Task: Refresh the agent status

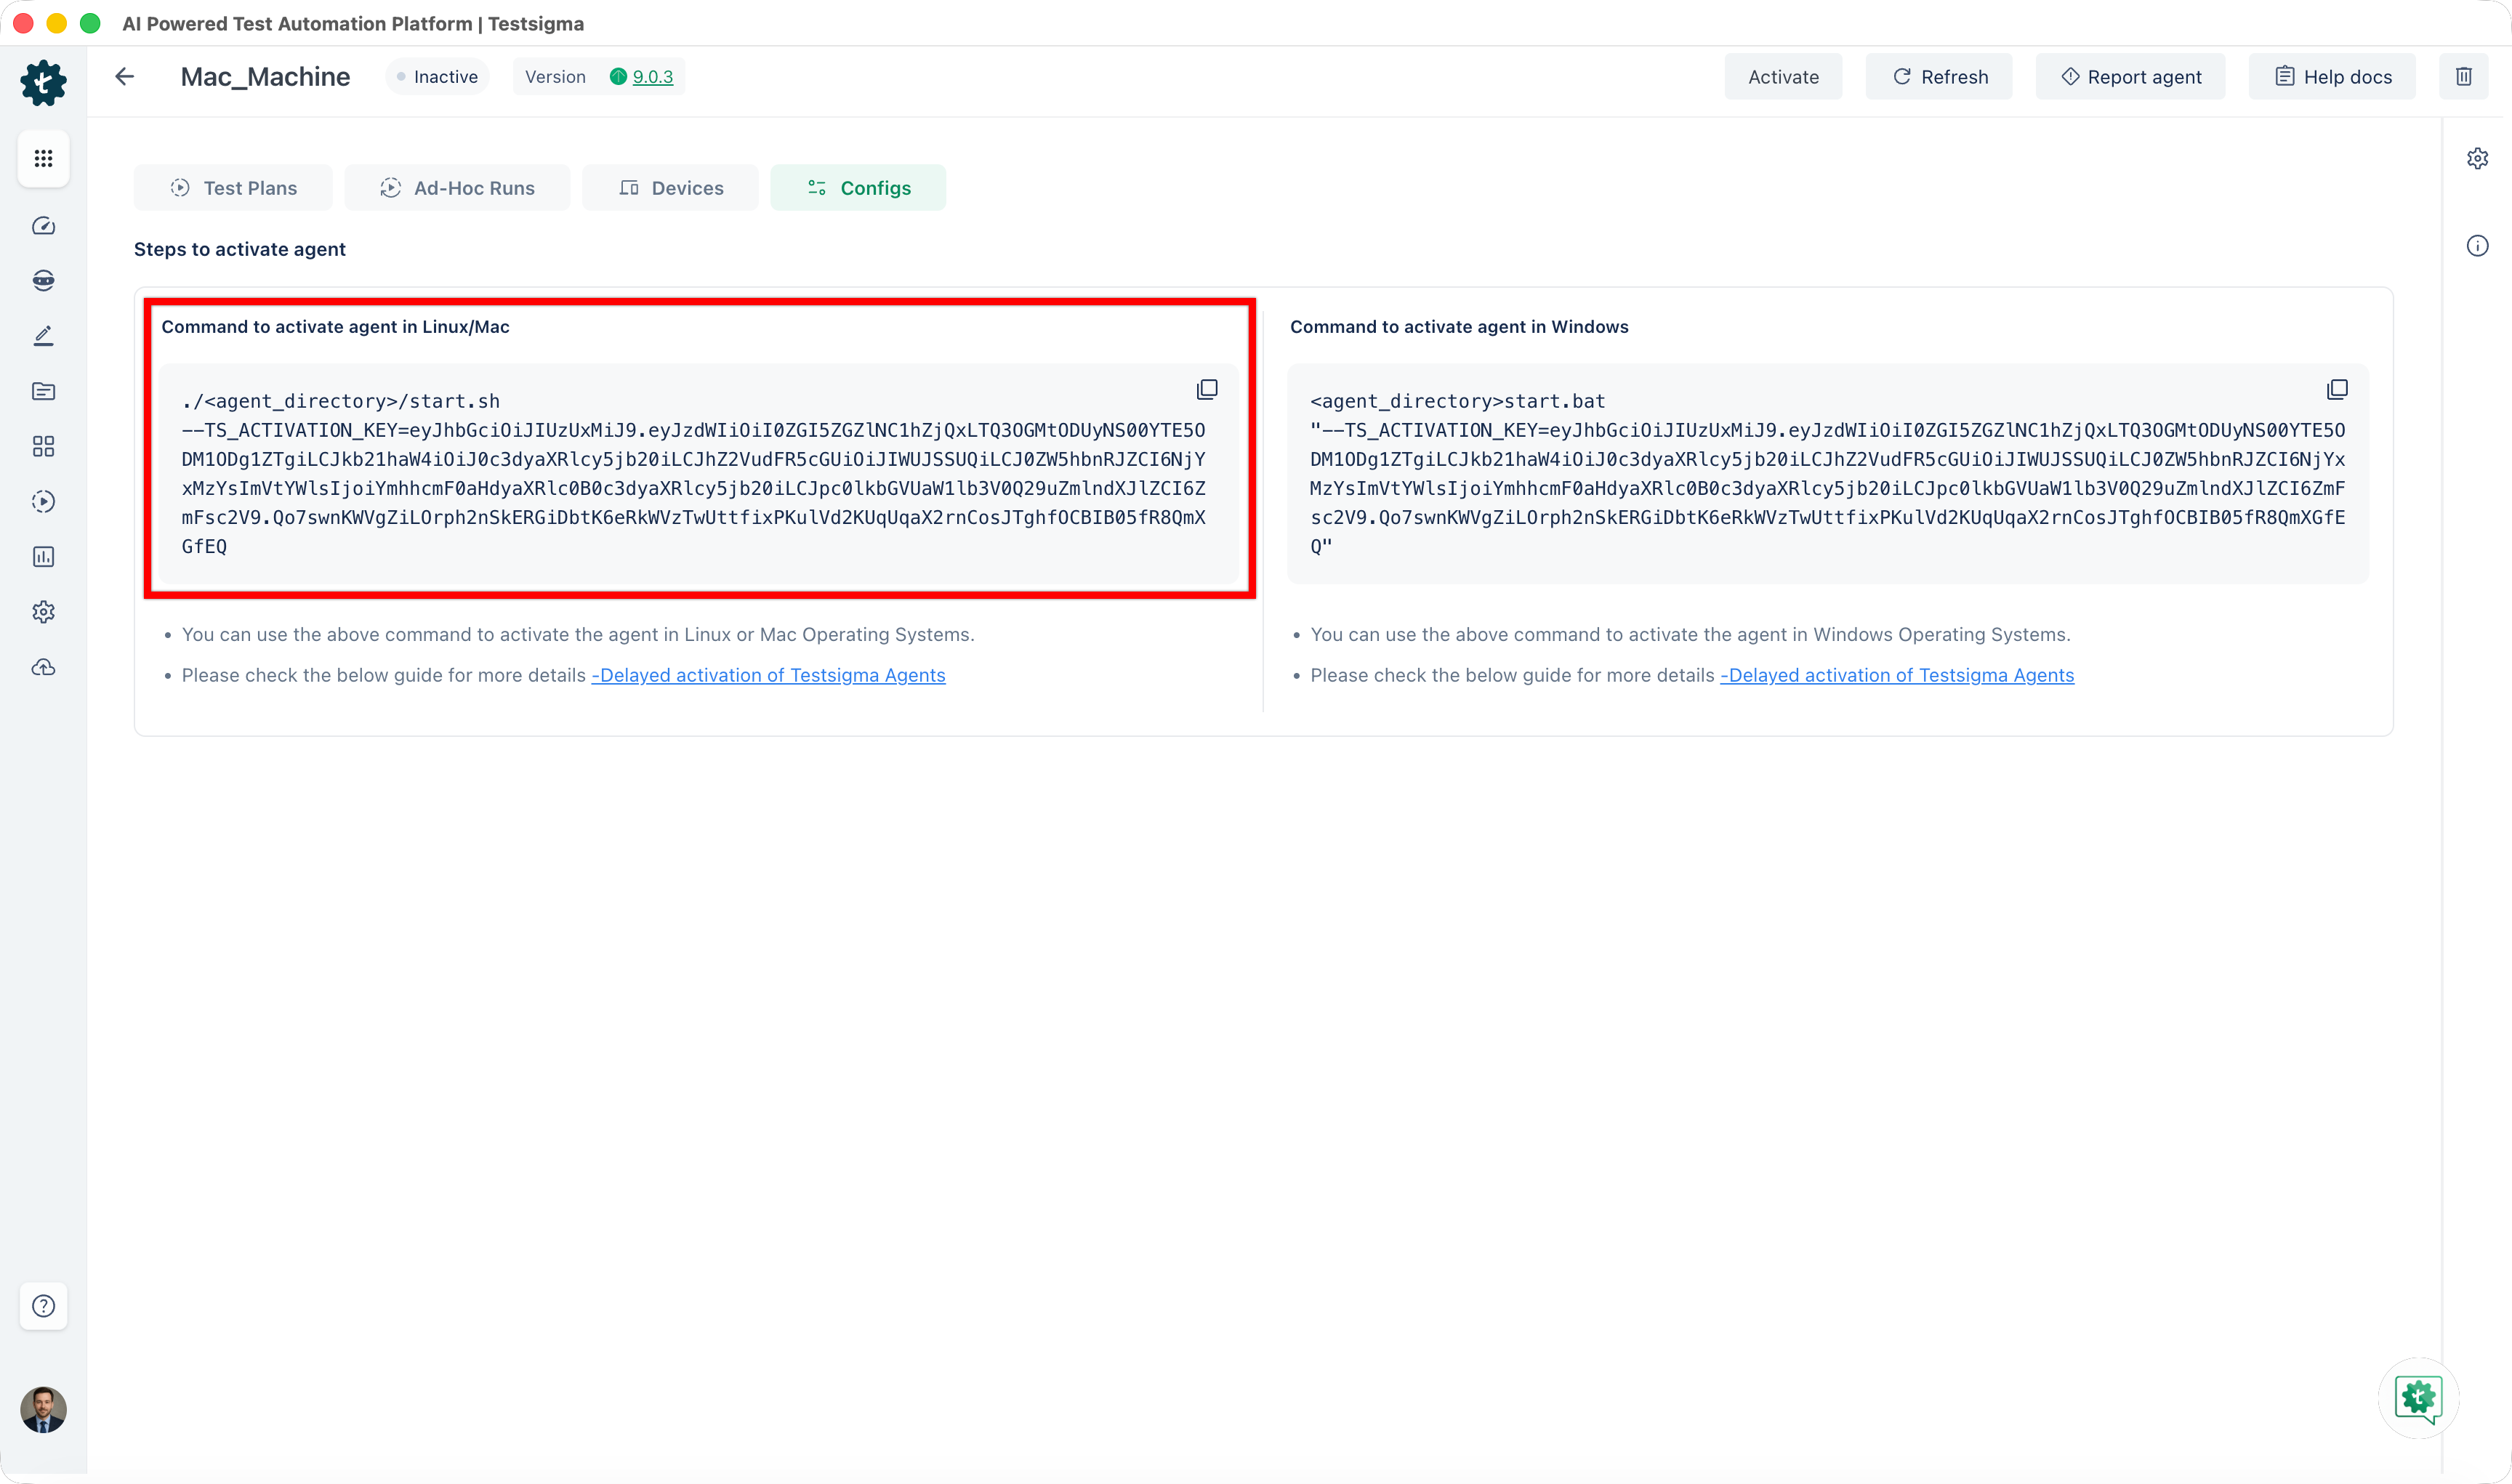Action: (x=1939, y=77)
